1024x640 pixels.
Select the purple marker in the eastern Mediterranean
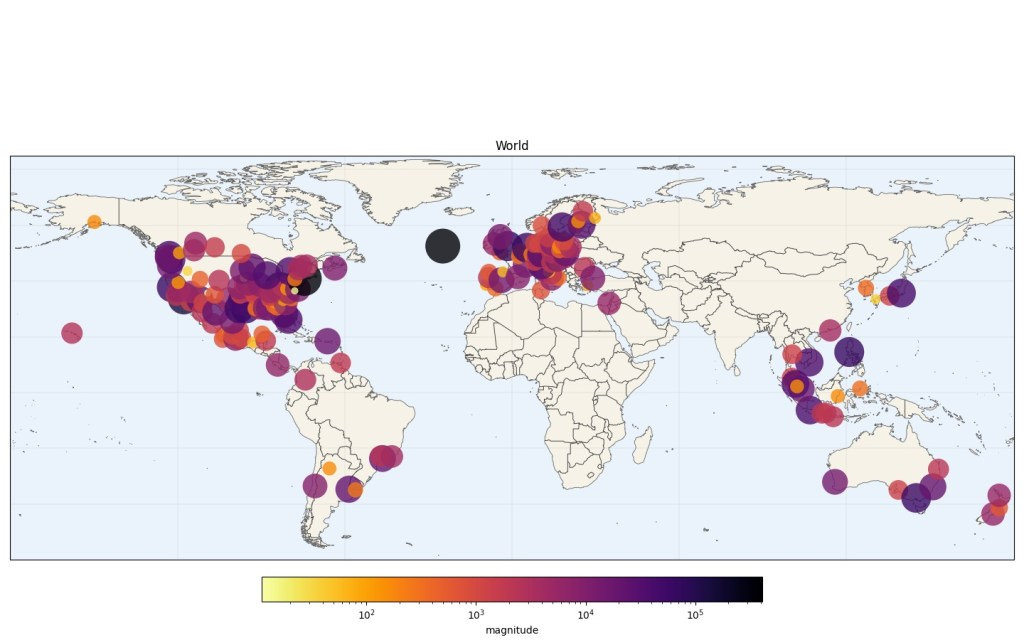609,303
